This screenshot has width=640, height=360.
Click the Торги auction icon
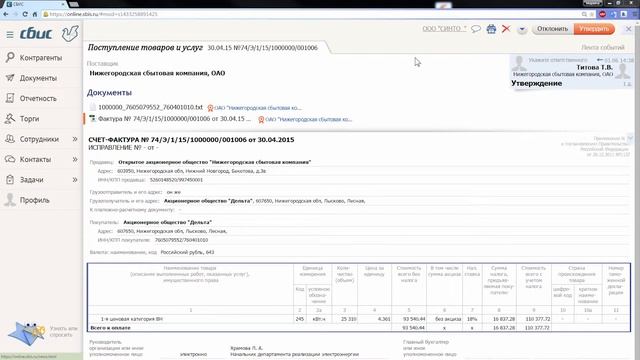point(10,118)
